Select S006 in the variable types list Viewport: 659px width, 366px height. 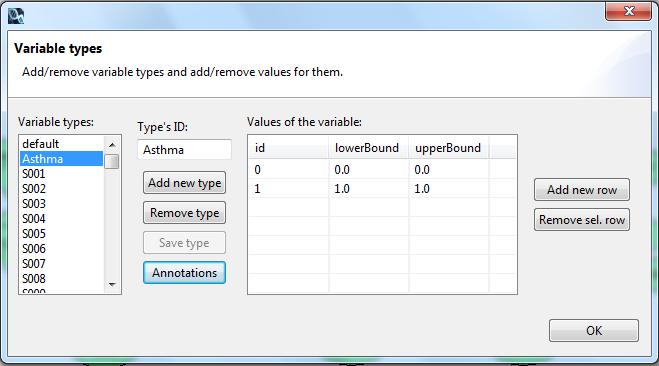[x=61, y=249]
